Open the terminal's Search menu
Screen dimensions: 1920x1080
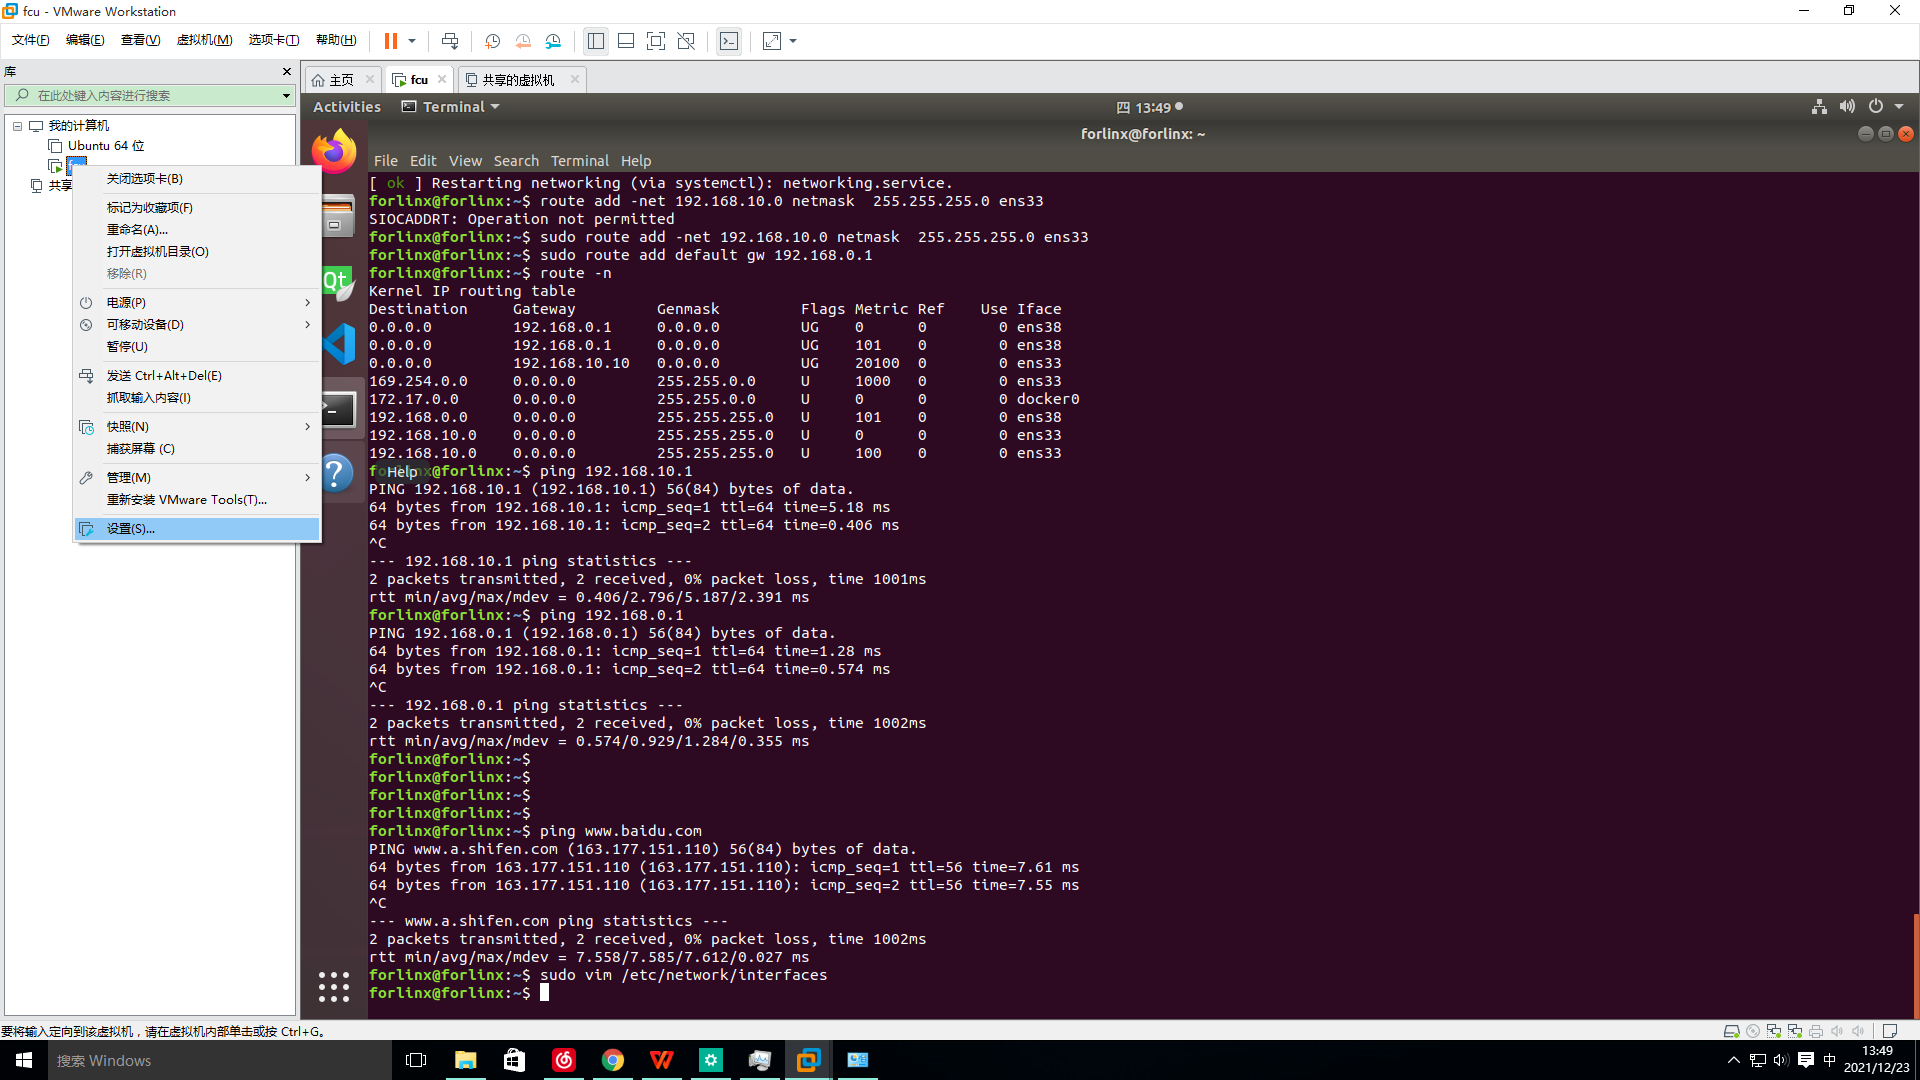[516, 161]
